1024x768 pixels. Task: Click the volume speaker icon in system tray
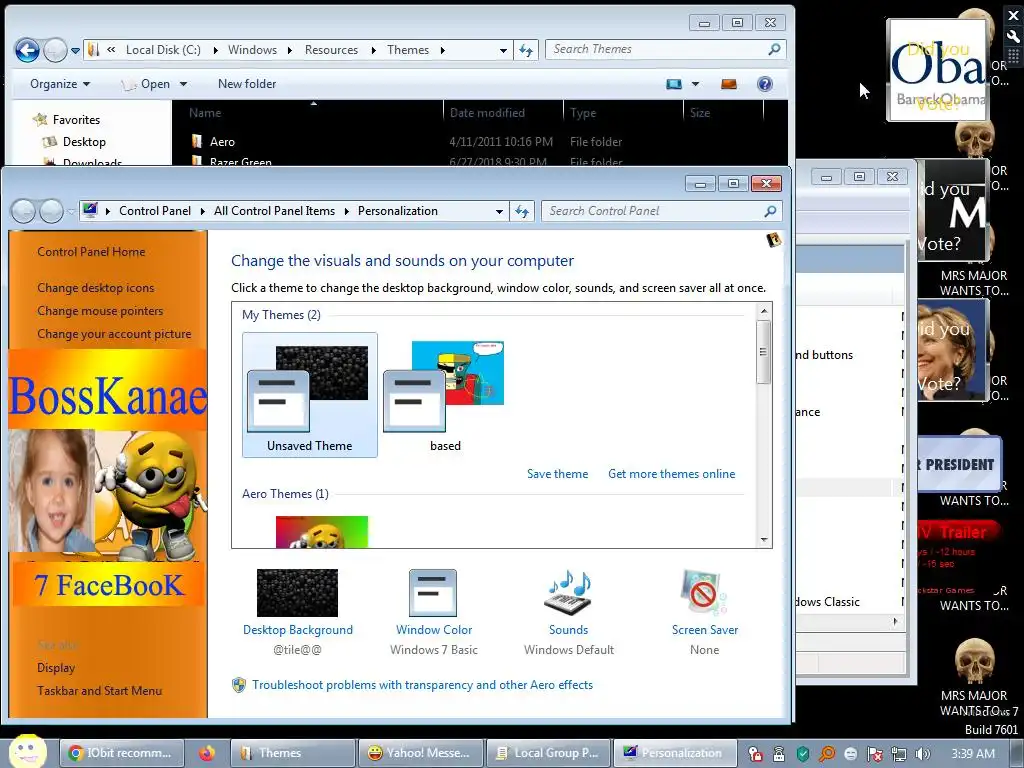click(x=922, y=754)
